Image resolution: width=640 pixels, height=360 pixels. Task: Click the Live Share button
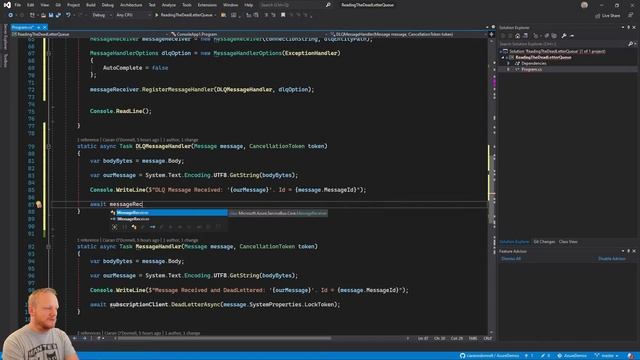tap(608, 16)
